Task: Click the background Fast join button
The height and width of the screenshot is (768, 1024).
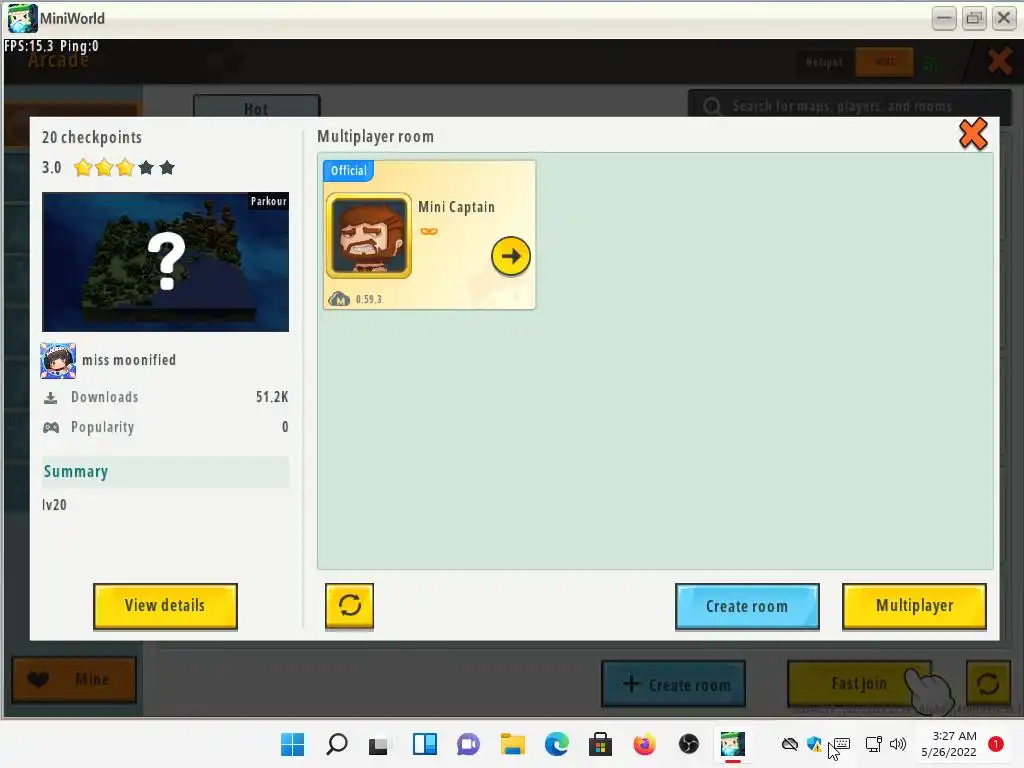Action: tap(859, 683)
